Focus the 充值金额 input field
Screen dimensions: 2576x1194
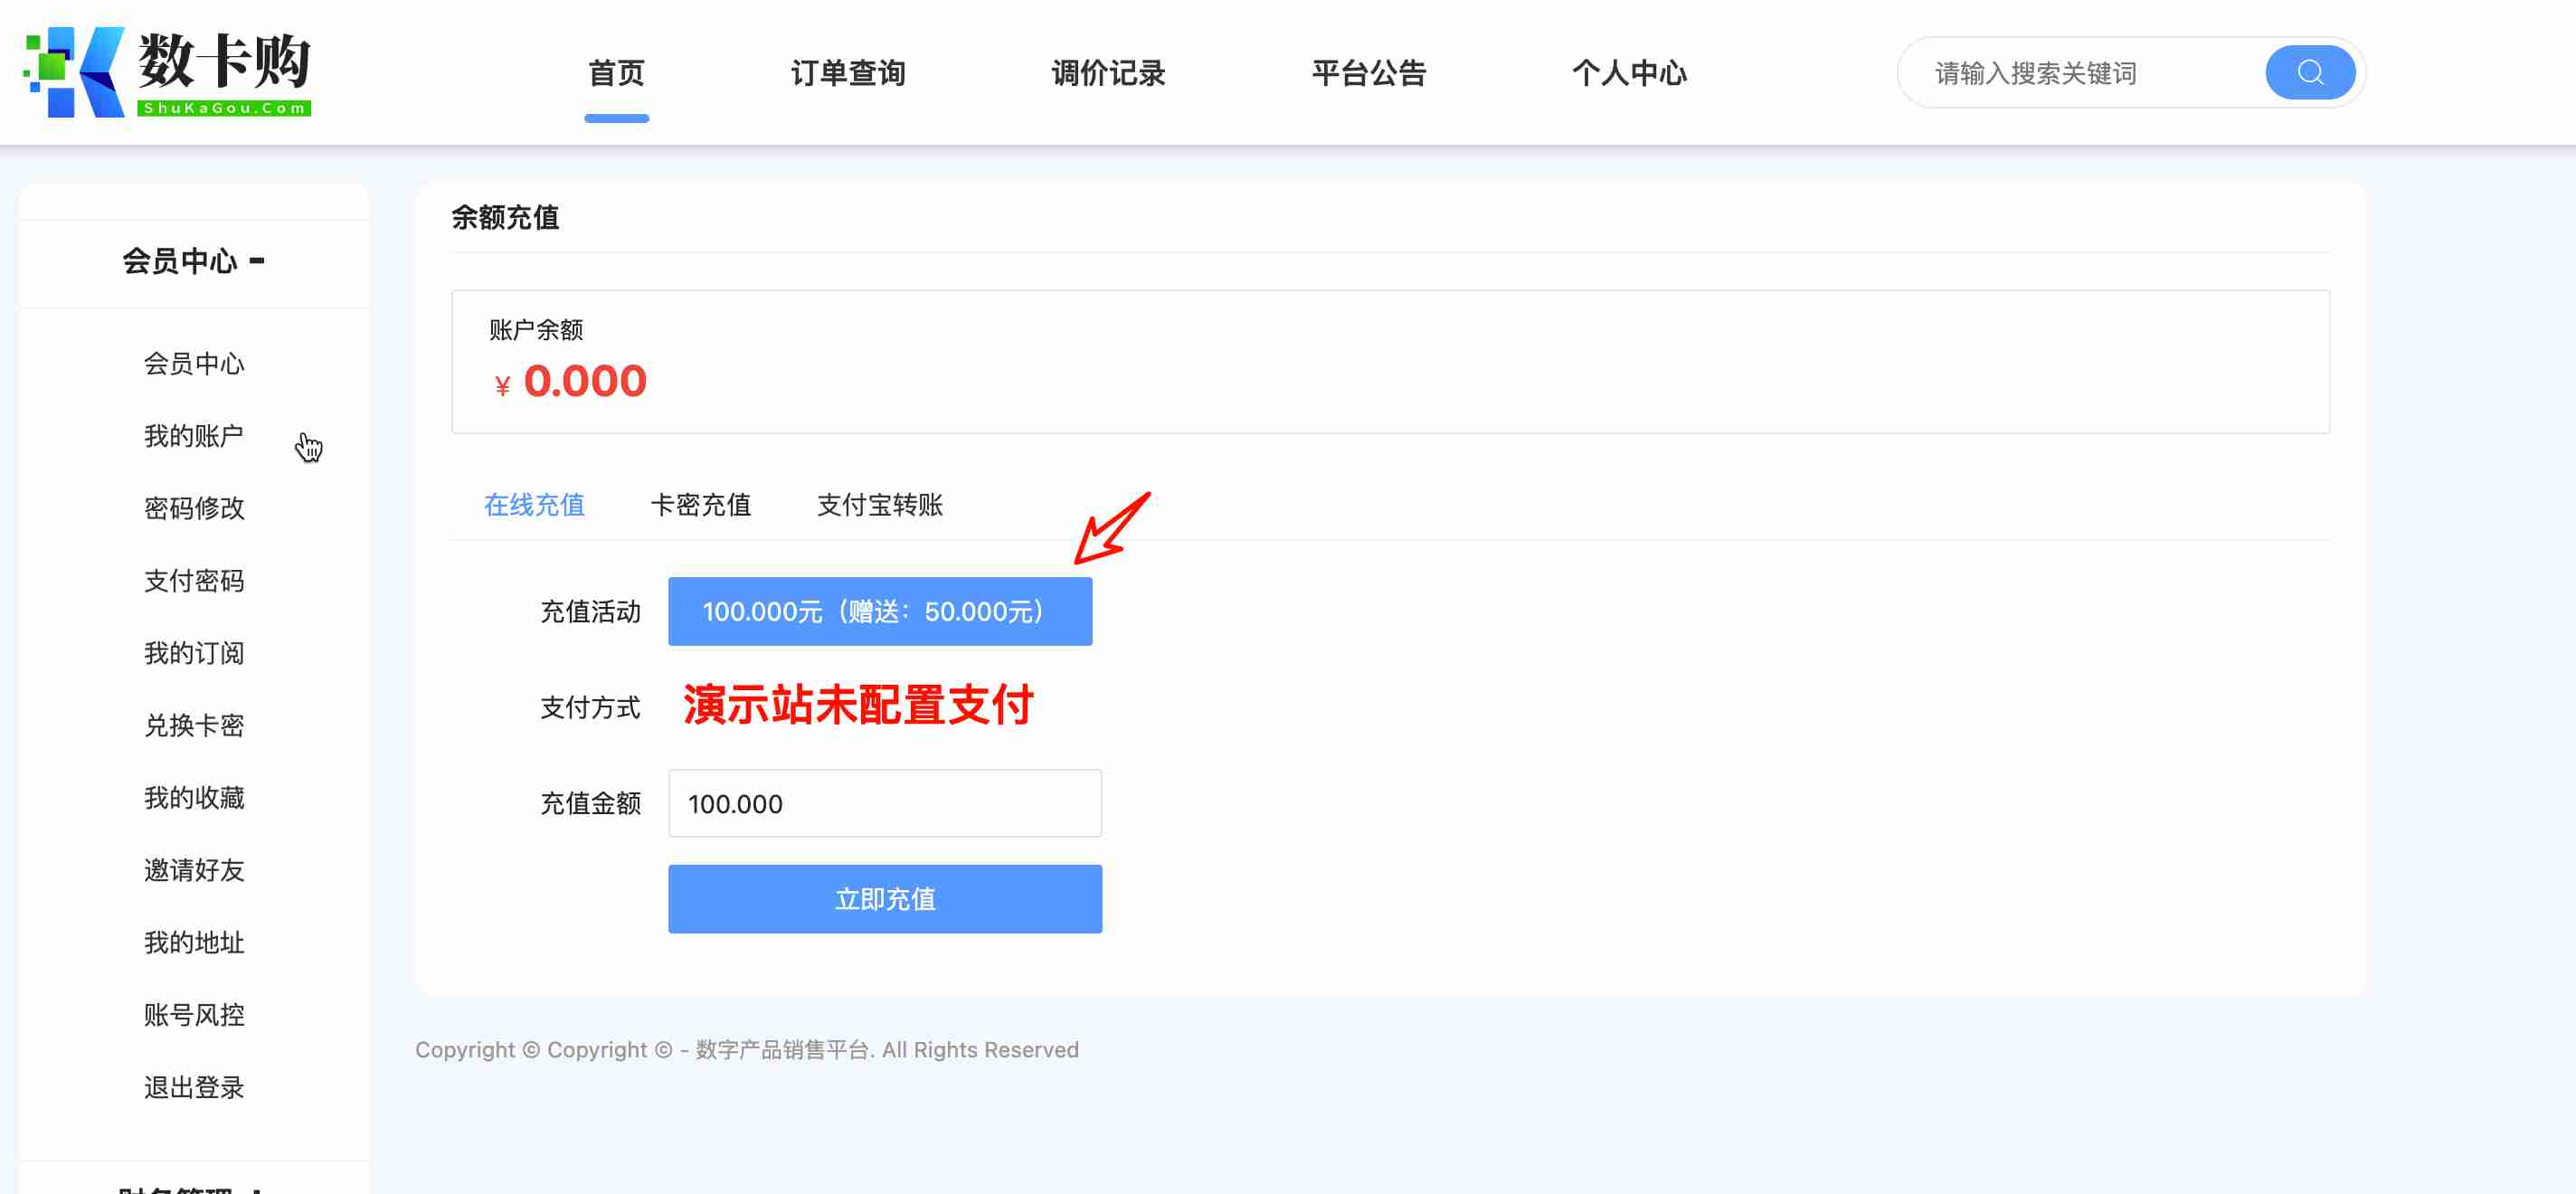[884, 803]
